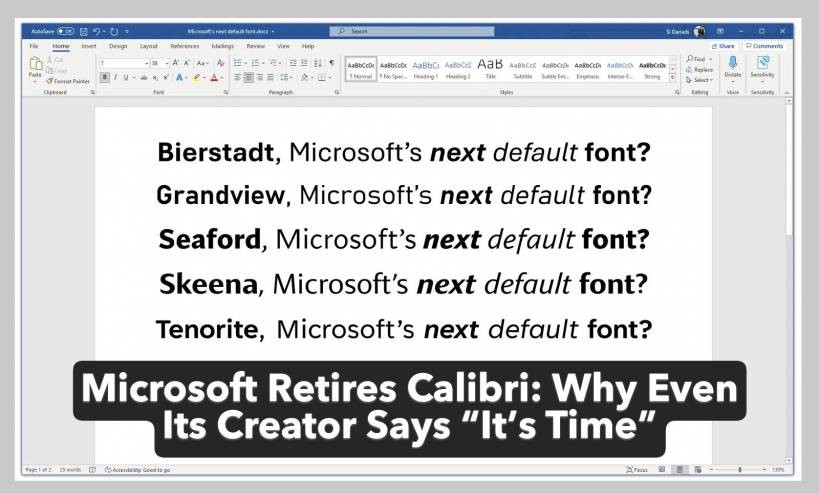This screenshot has width=819, height=493.
Task: Apply red font color
Action: click(214, 77)
